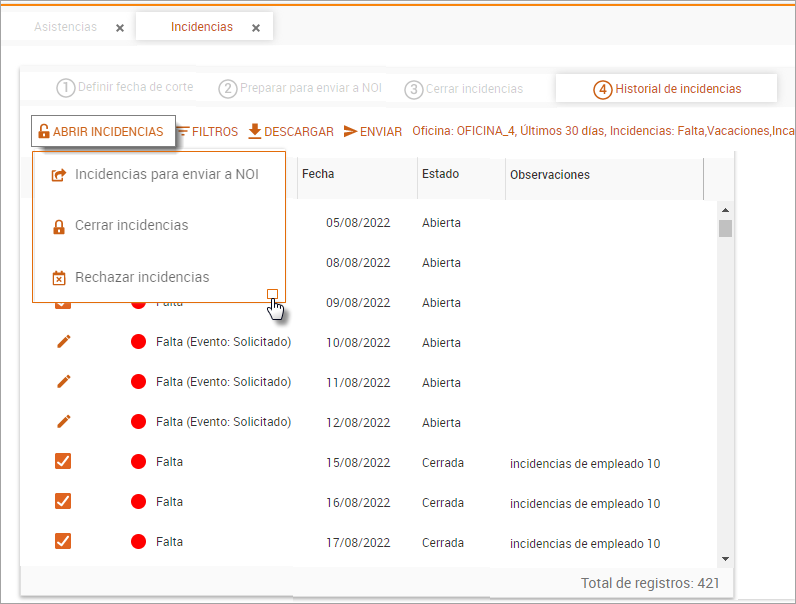Open step 2 Preparar para enviar a NOI
Image resolution: width=796 pixels, height=604 pixels.
(x=301, y=88)
